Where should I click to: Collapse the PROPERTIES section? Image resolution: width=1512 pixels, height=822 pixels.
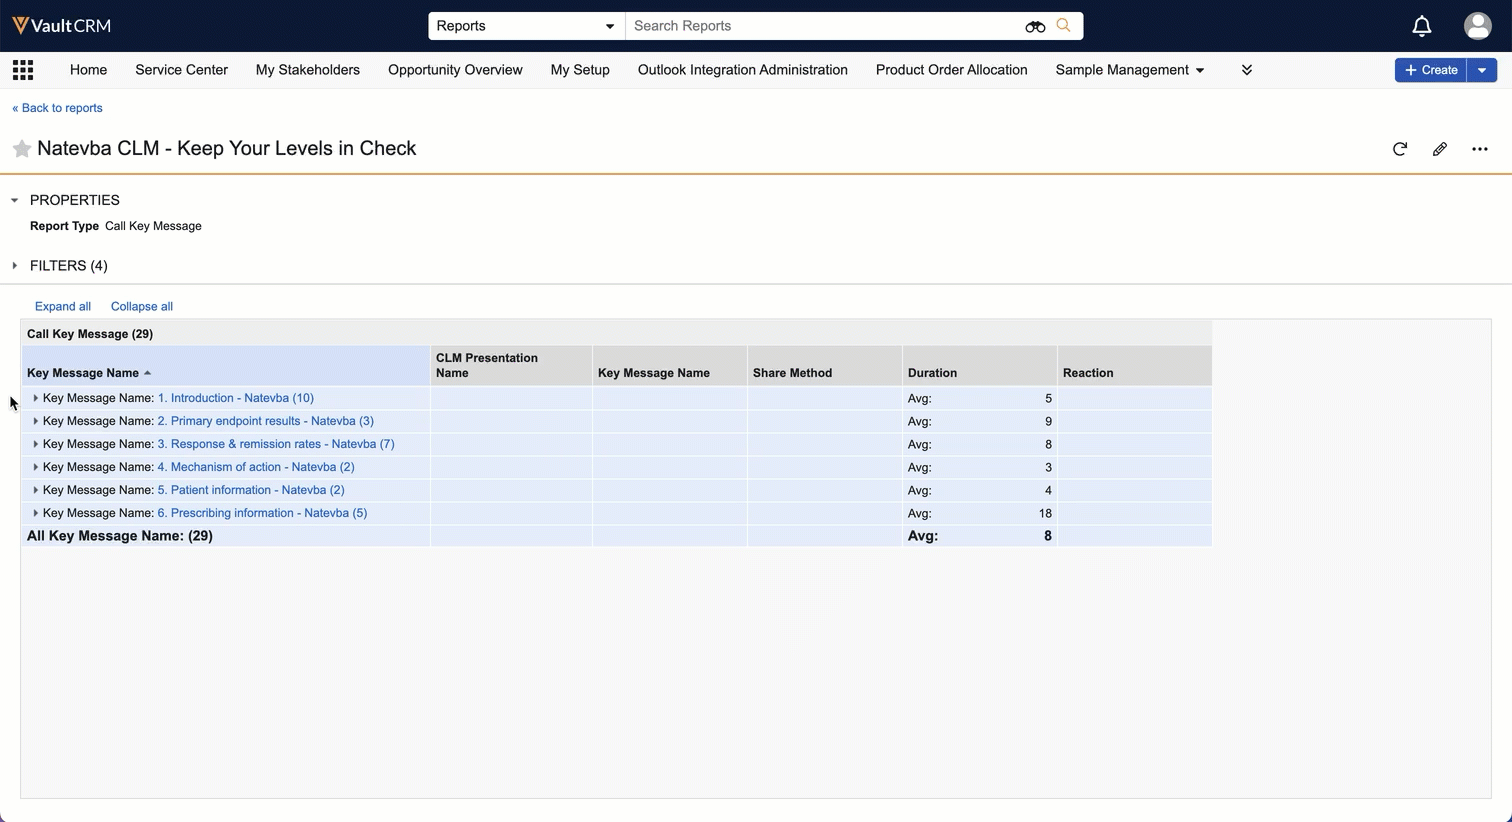(x=15, y=200)
